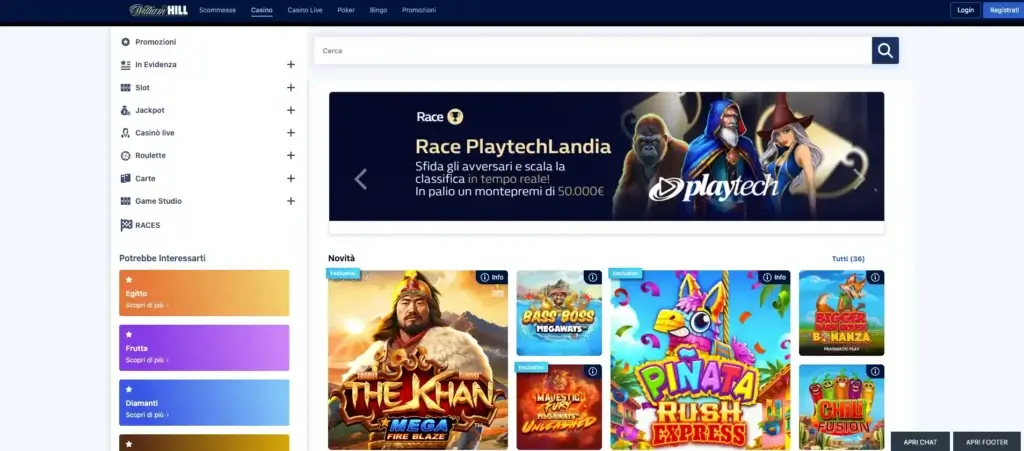Screen dimensions: 1024x451
Task: Expand the In Evidenza section
Action: [291, 65]
